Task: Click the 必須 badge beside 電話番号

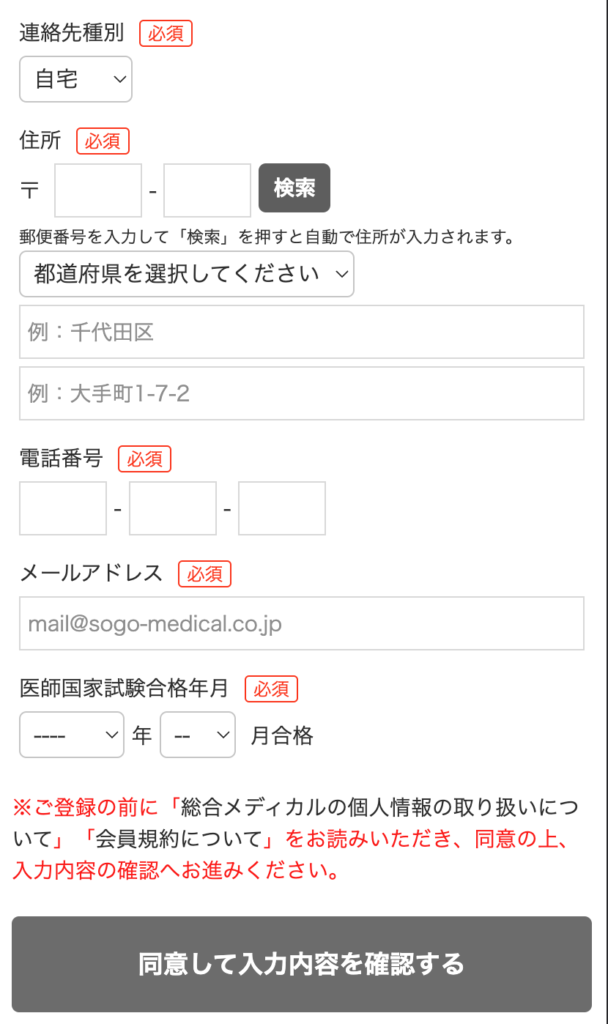Action: coord(145,459)
